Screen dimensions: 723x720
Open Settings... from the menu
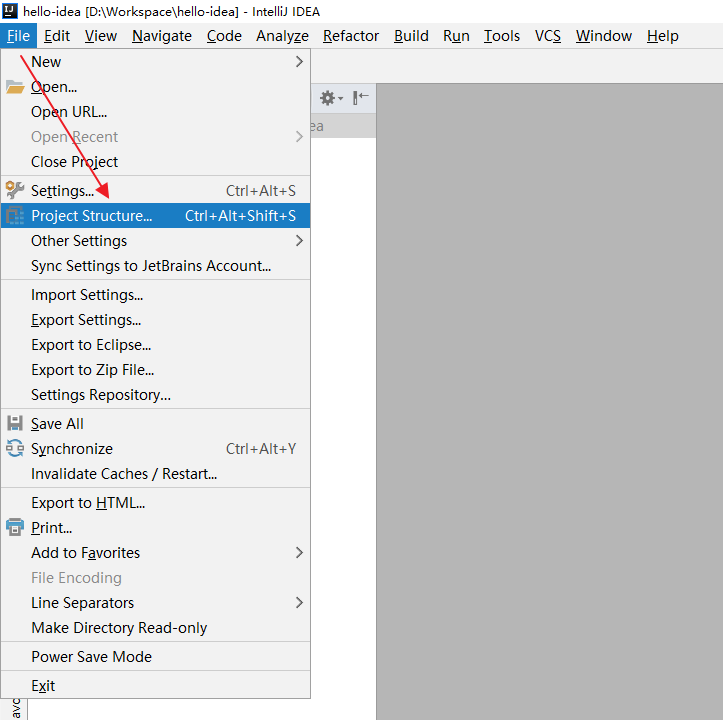155,190
